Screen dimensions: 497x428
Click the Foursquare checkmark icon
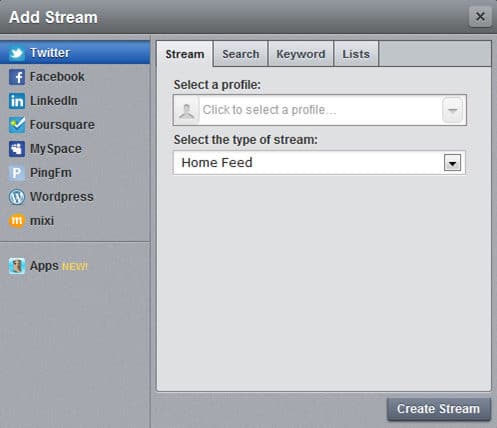17,125
